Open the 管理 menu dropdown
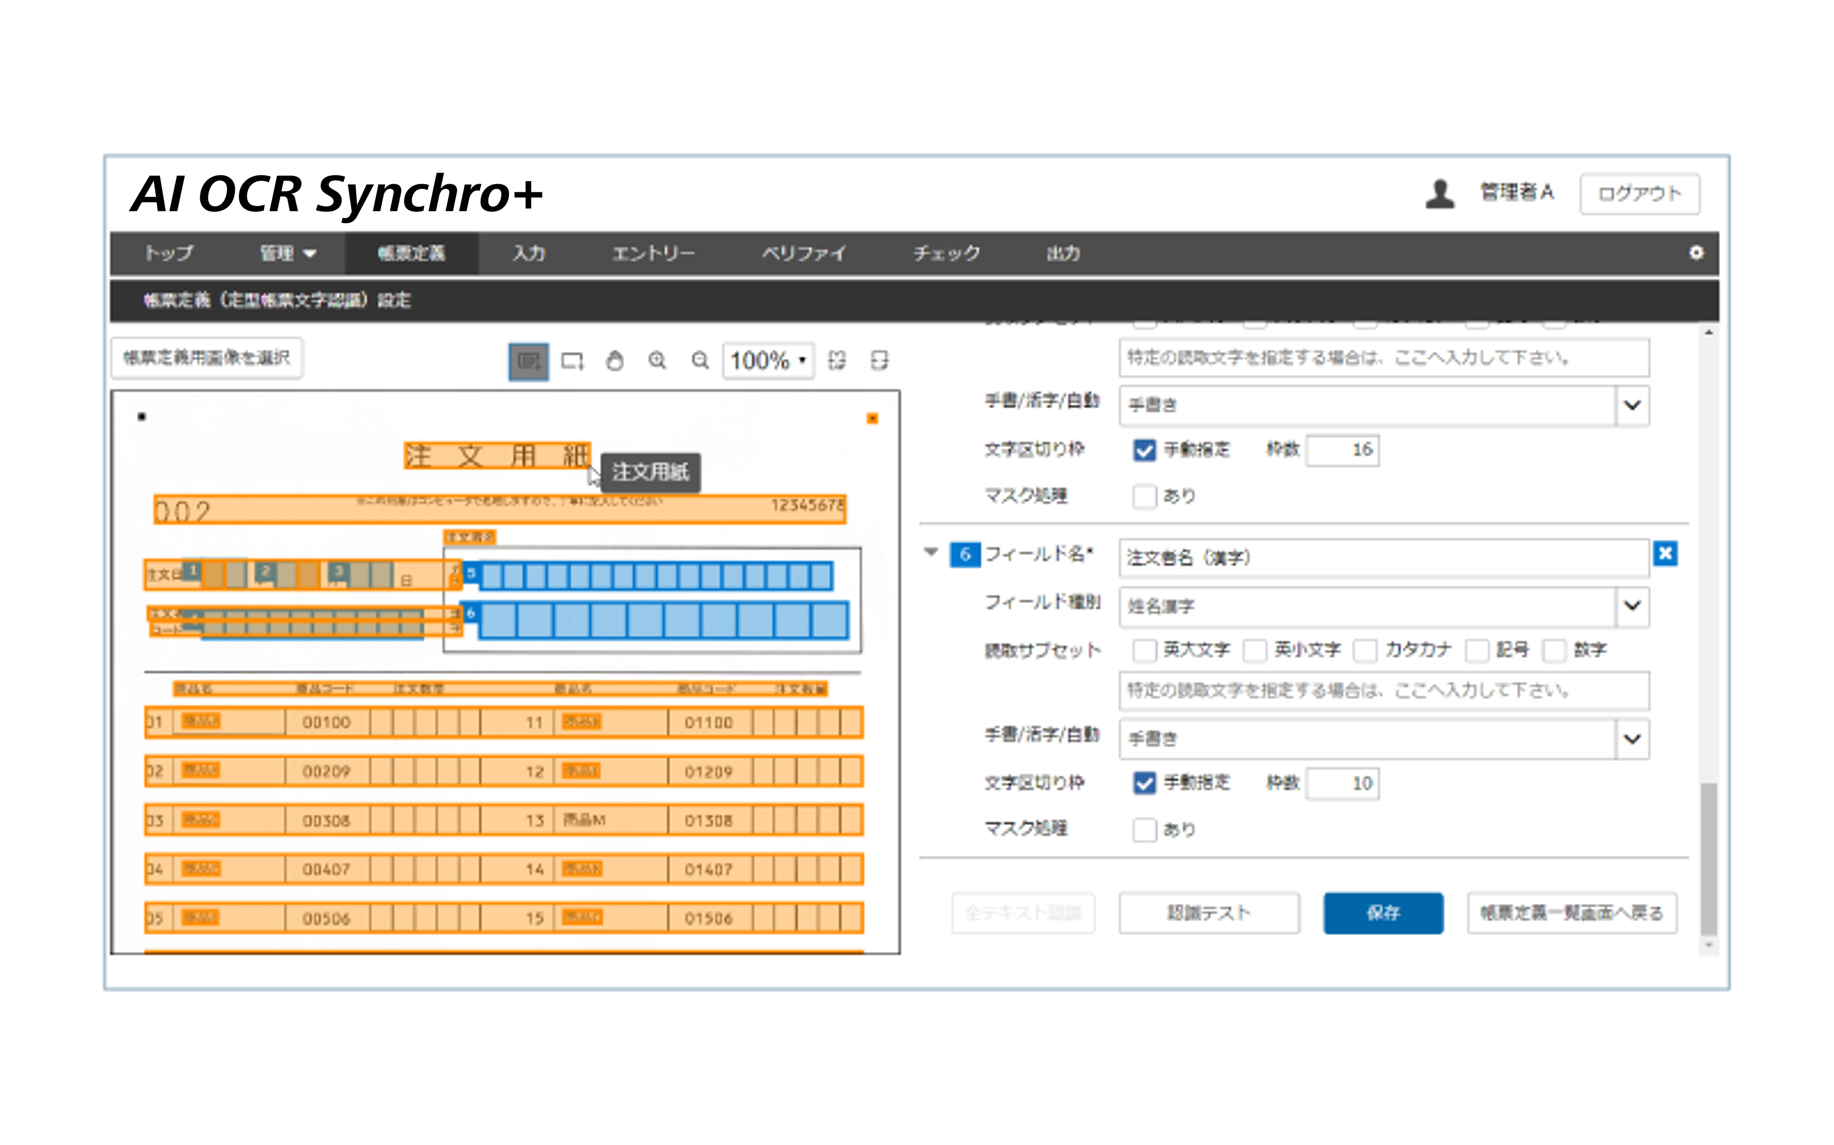Screen dimensions: 1834x1145 click(x=288, y=254)
